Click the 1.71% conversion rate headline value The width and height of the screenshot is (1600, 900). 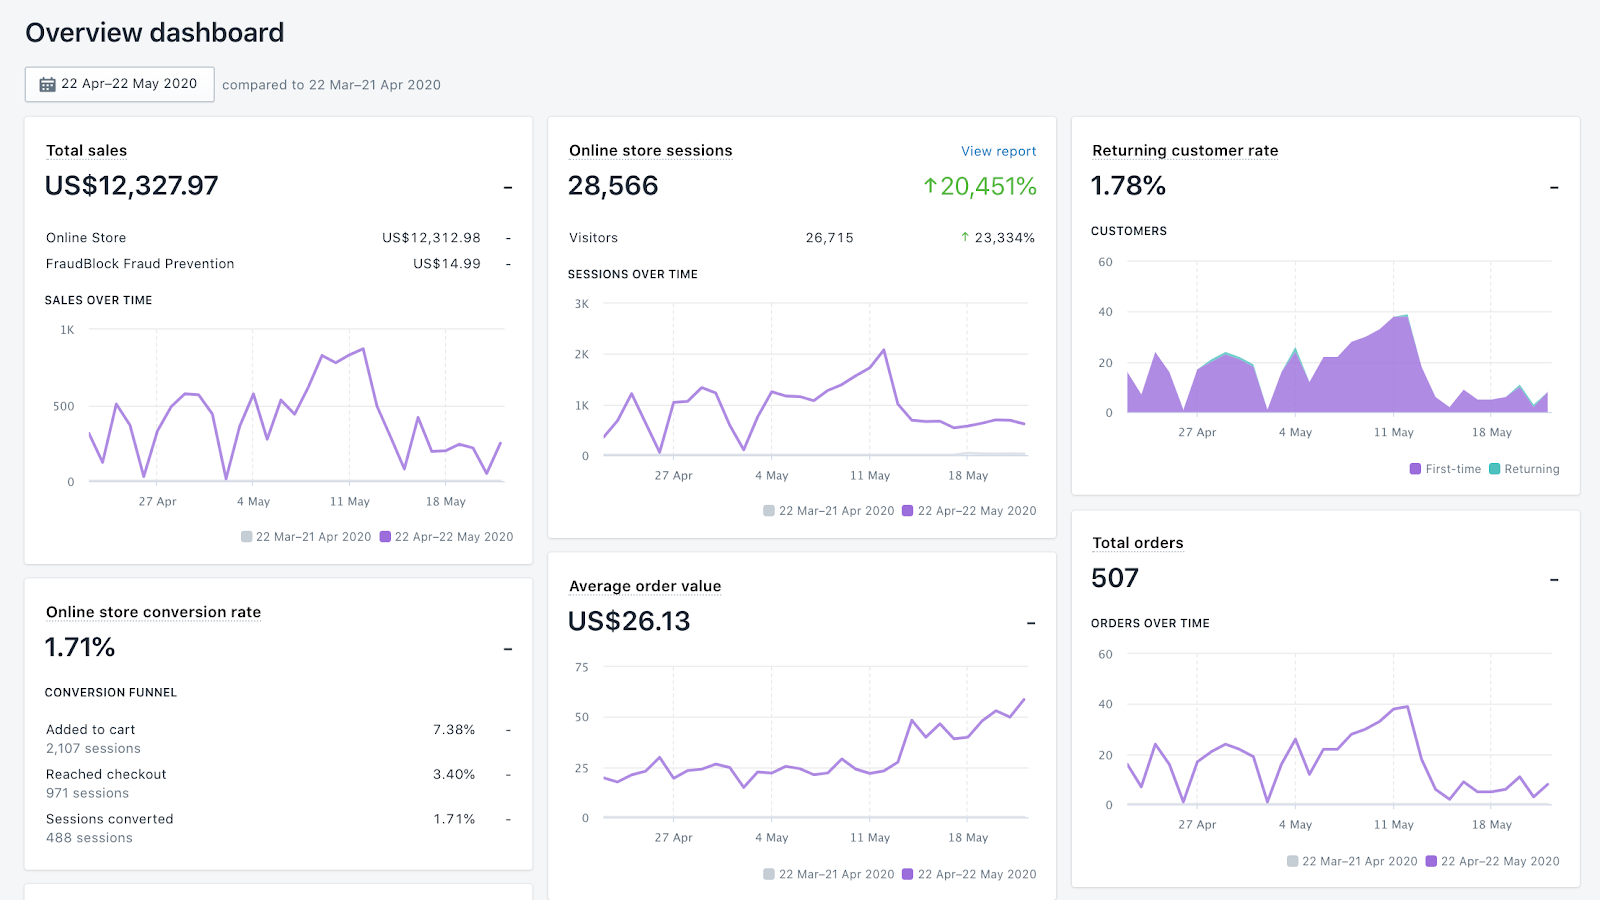[x=80, y=648]
